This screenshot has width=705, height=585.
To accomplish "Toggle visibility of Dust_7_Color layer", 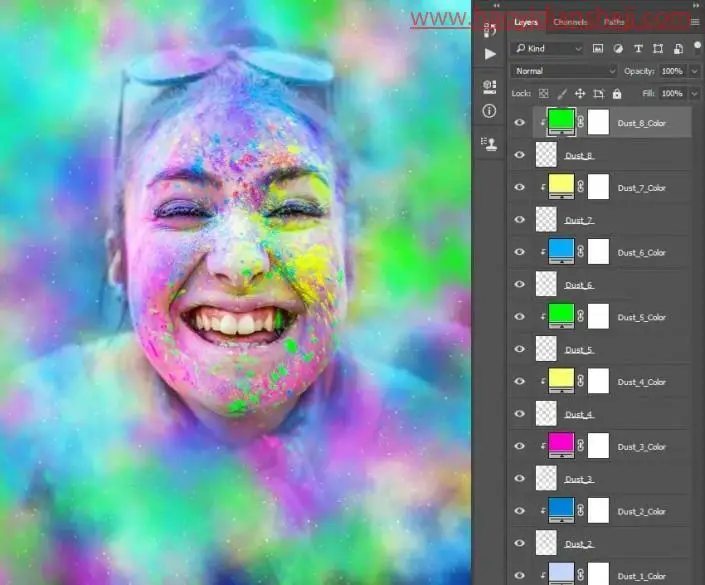I will click(x=520, y=187).
